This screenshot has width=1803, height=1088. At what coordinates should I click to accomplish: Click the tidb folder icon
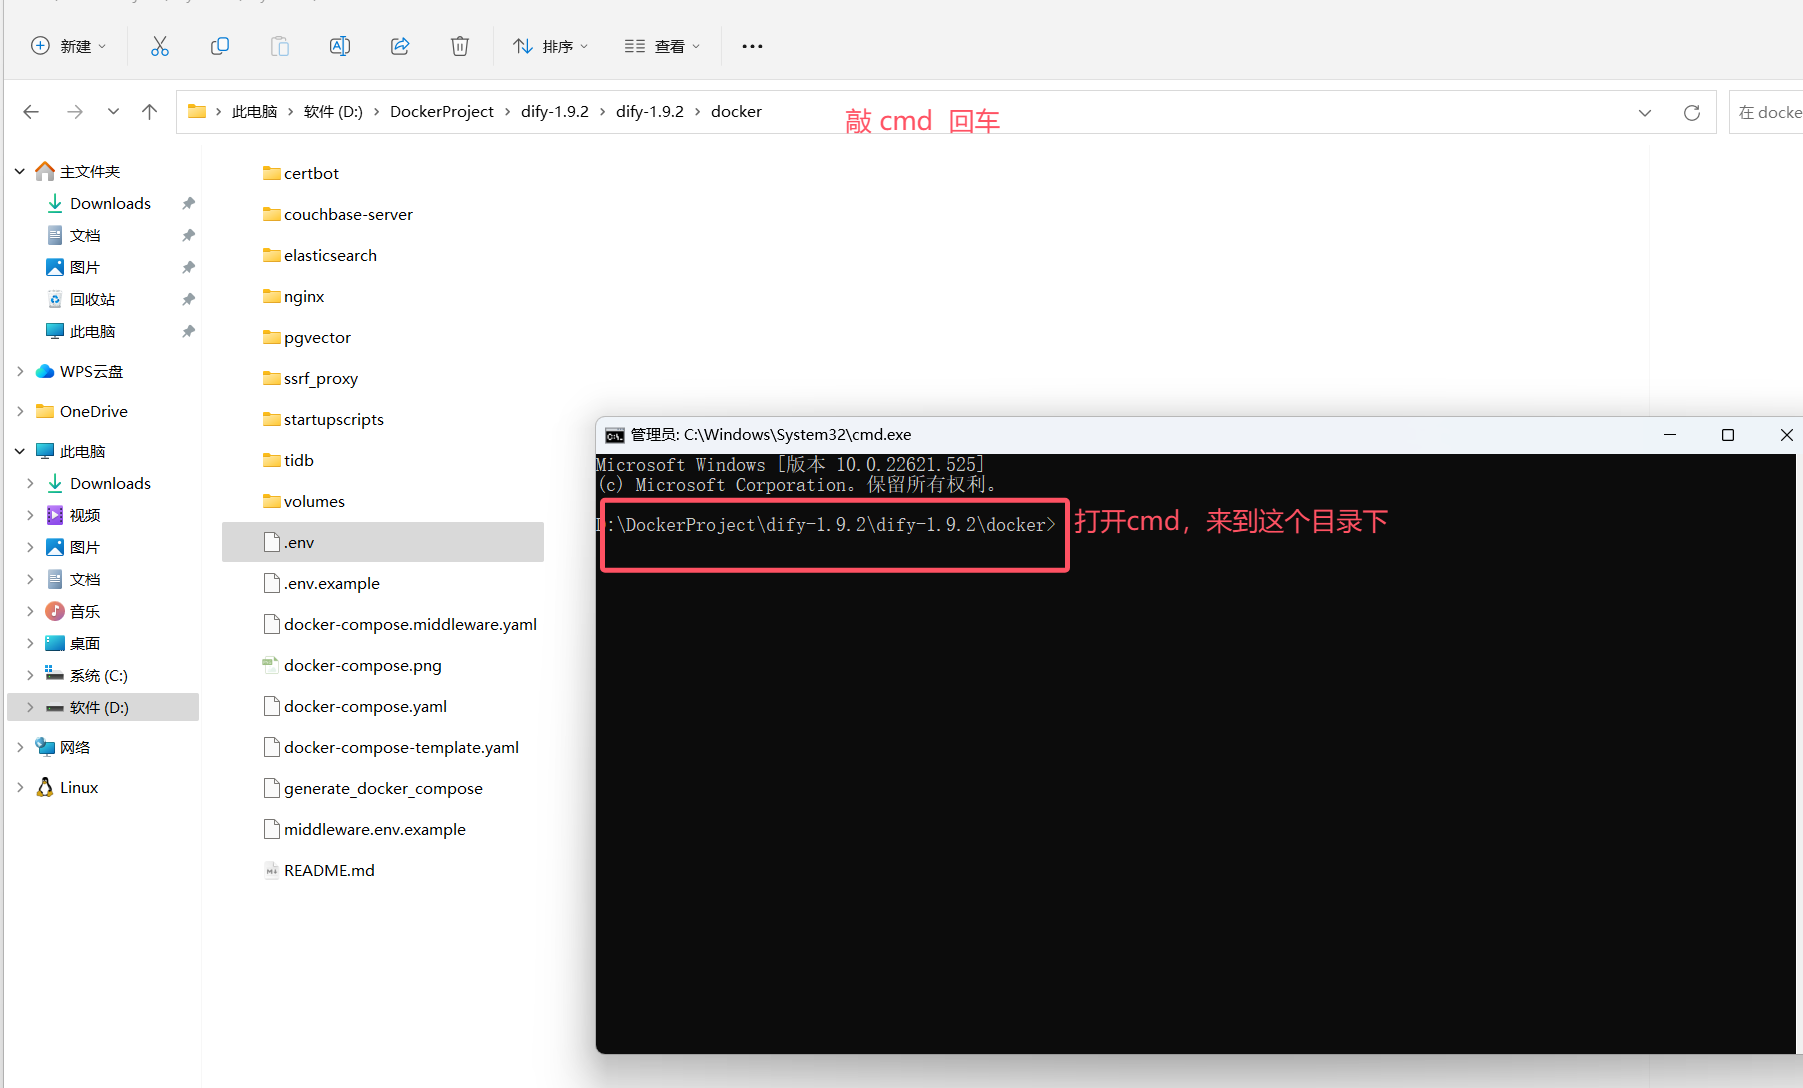coord(271,460)
